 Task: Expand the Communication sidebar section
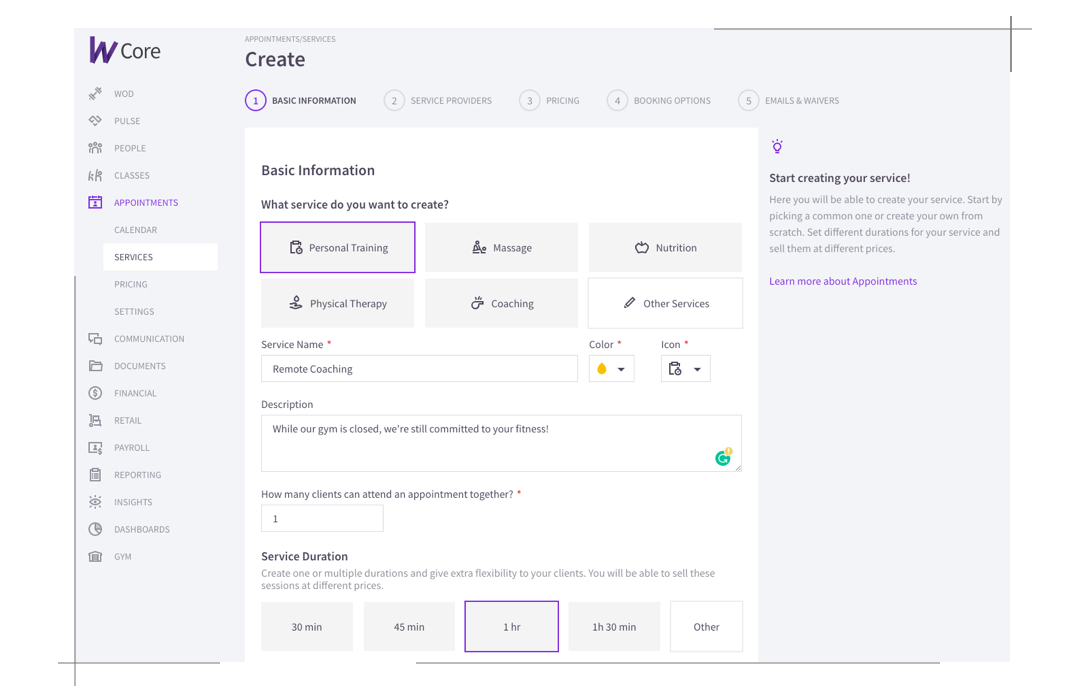coord(149,339)
